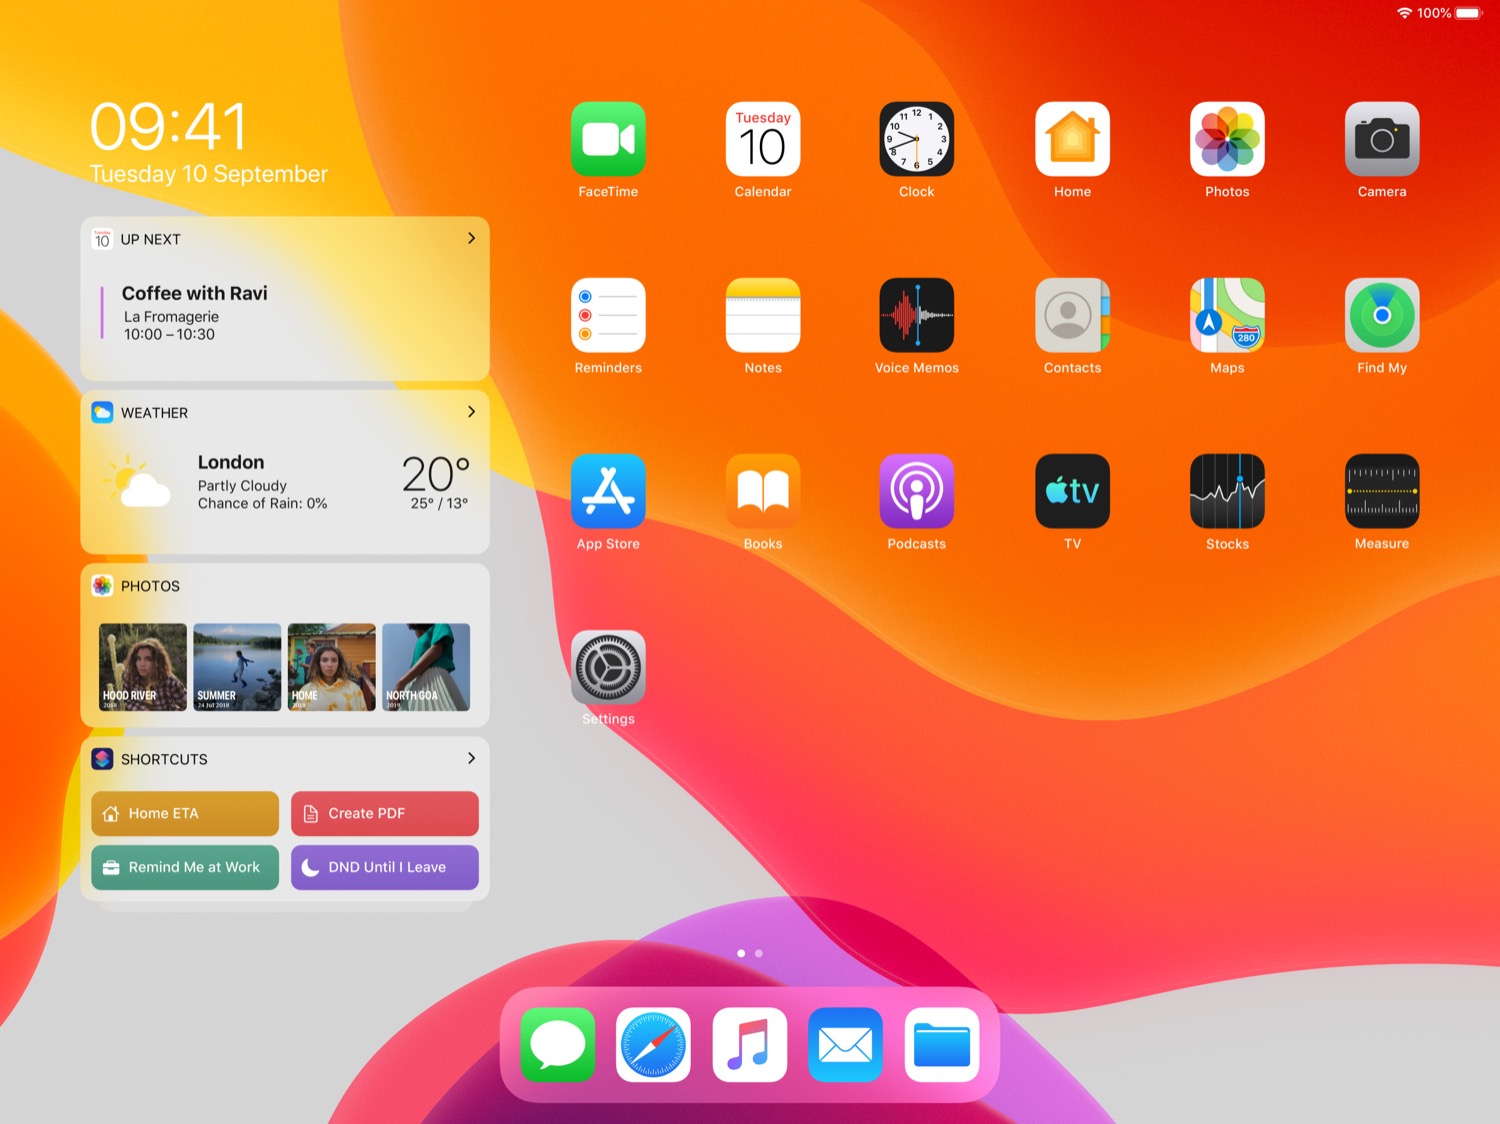Open the Hood River photo memory
This screenshot has width=1500, height=1124.
click(x=143, y=667)
